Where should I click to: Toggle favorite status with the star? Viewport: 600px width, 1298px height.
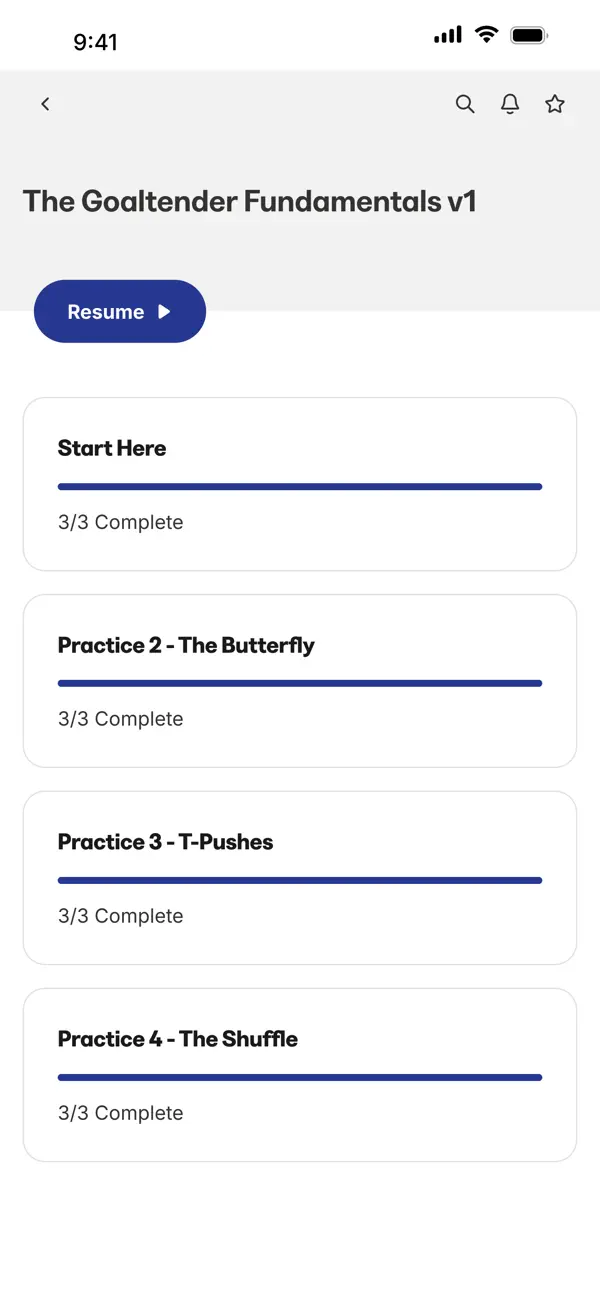555,103
